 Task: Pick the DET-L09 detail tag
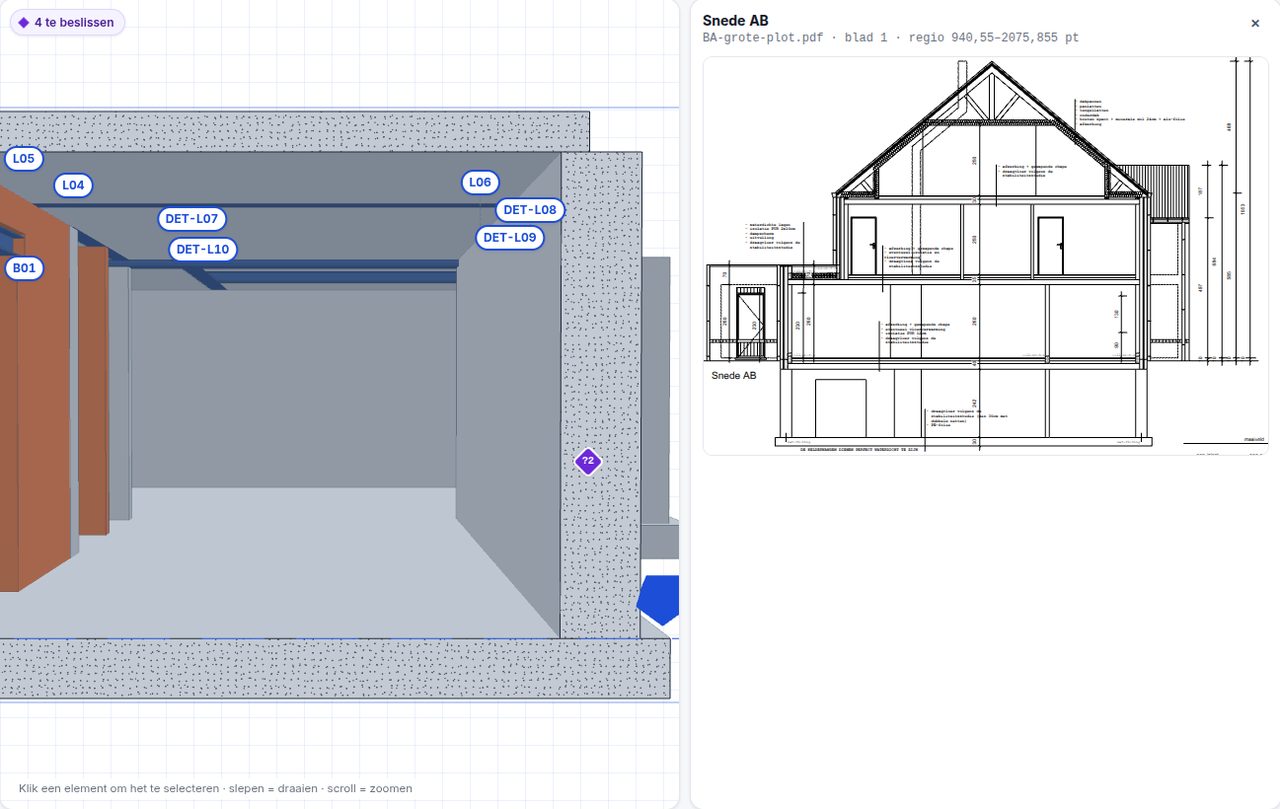click(510, 237)
